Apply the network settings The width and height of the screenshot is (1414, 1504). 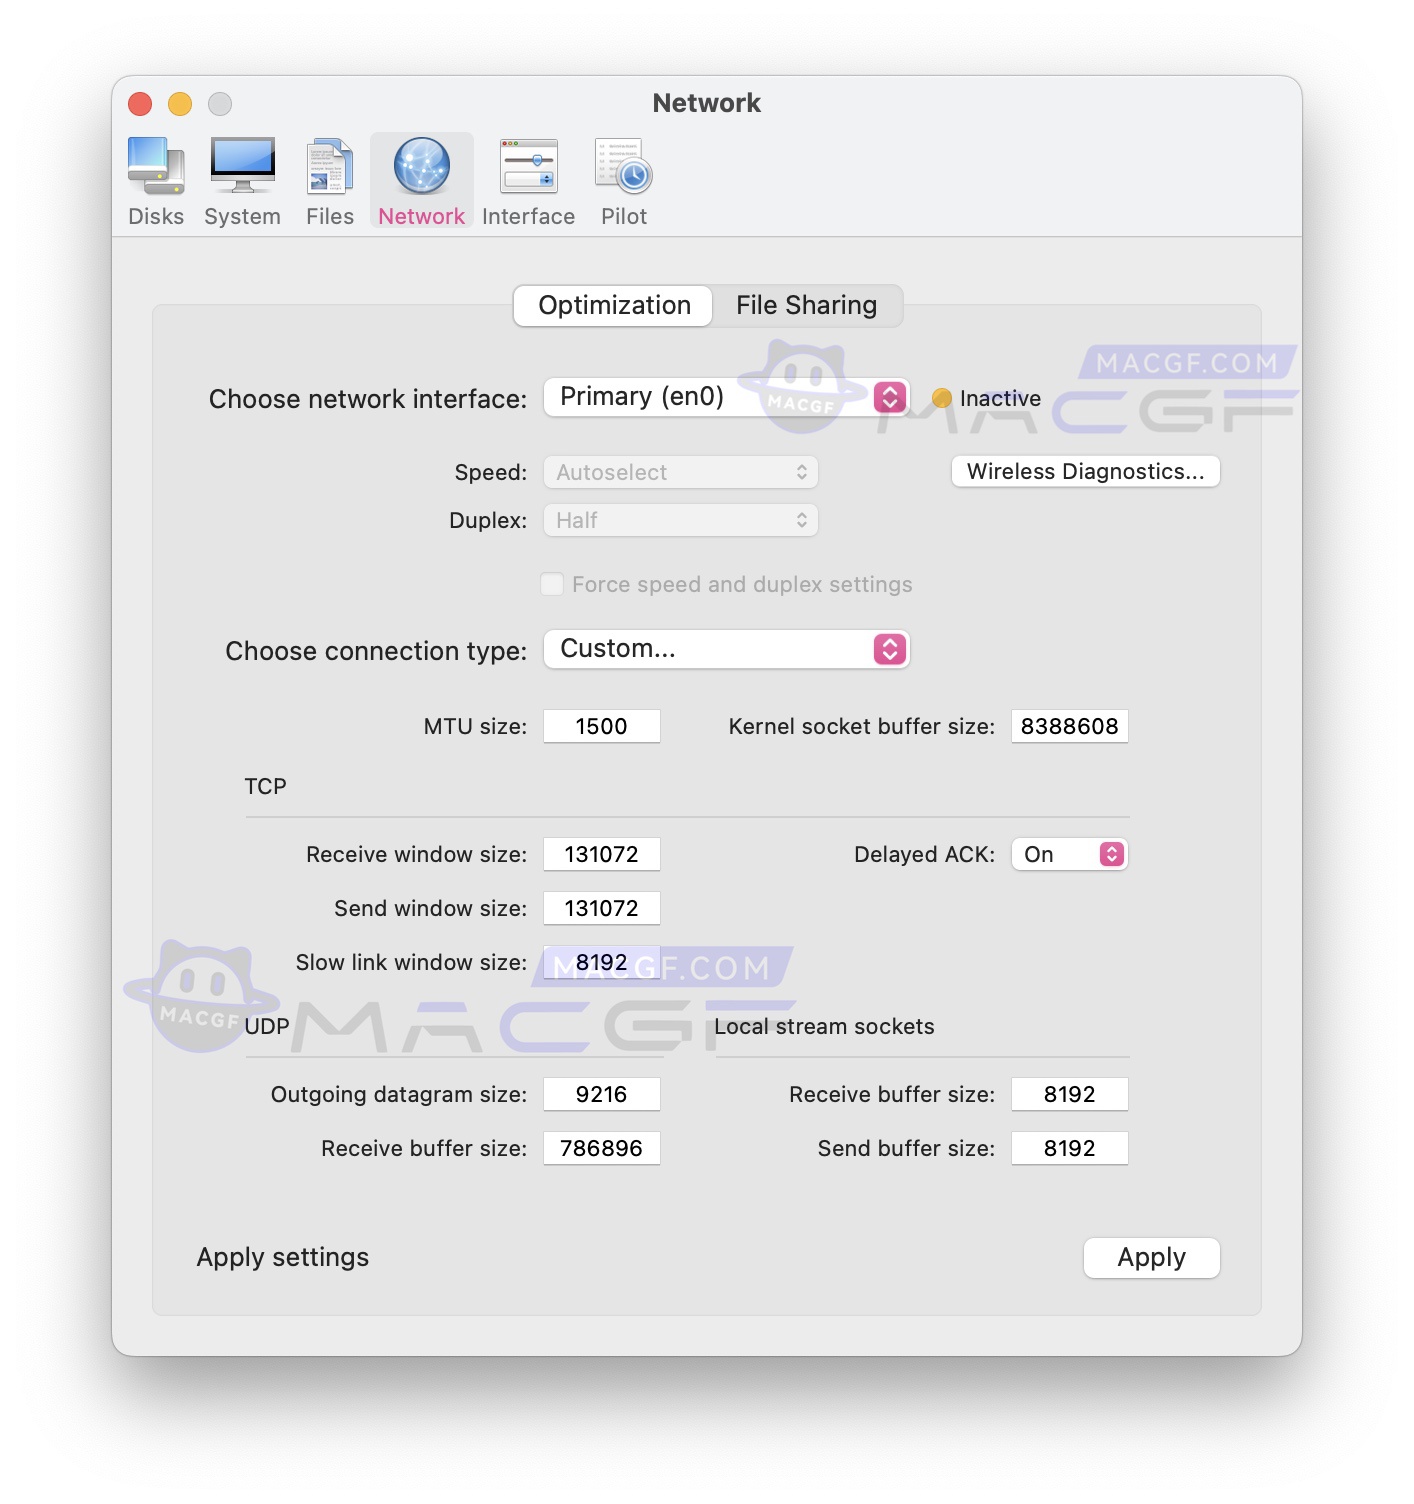(x=1151, y=1258)
